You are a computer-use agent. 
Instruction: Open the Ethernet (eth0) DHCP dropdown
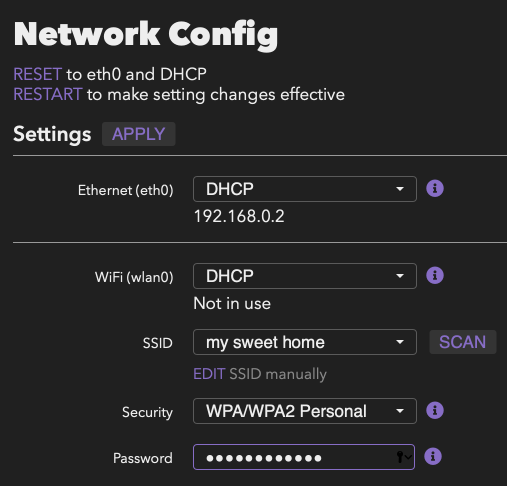click(x=305, y=189)
